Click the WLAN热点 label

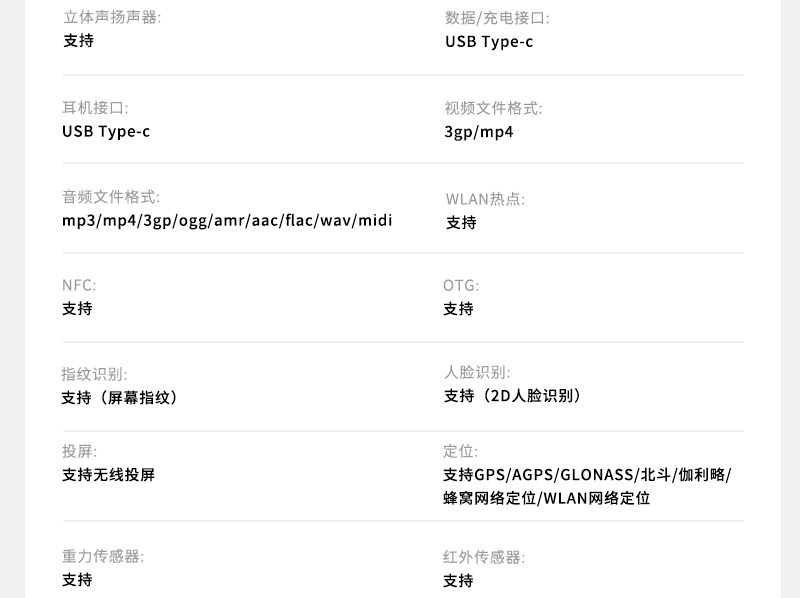tap(485, 198)
